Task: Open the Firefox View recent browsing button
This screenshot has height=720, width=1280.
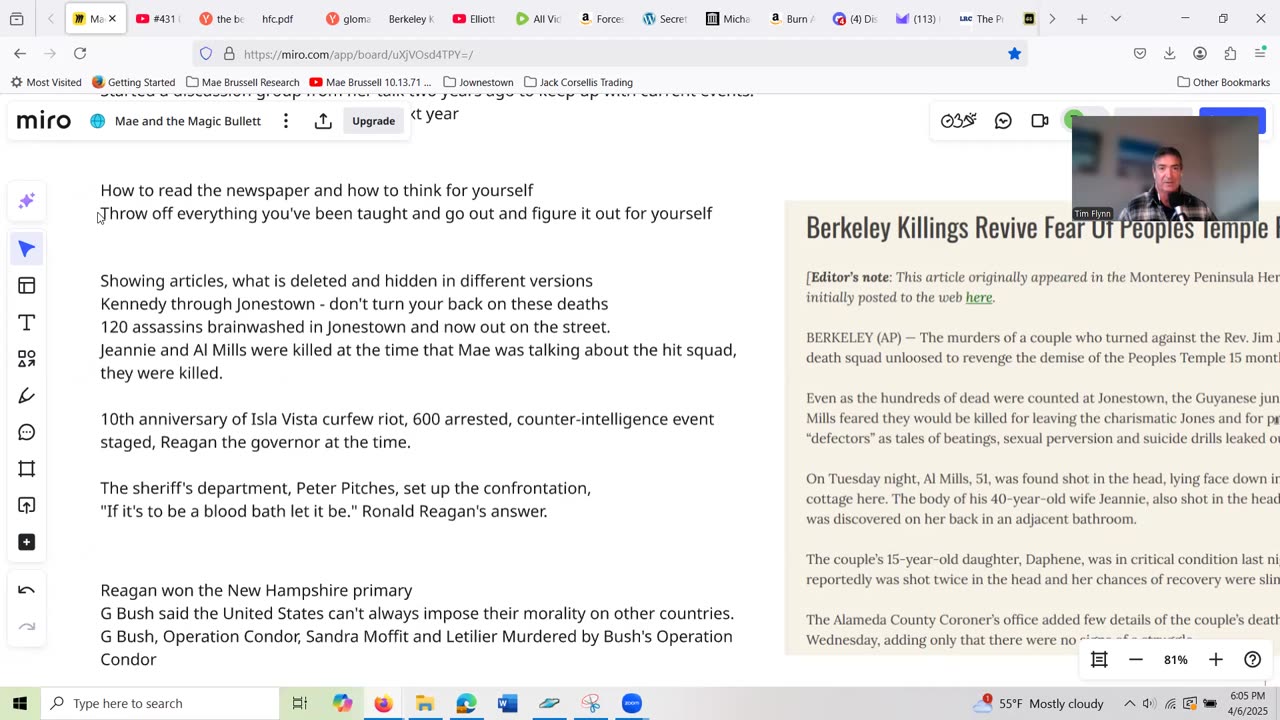Action: click(x=17, y=19)
